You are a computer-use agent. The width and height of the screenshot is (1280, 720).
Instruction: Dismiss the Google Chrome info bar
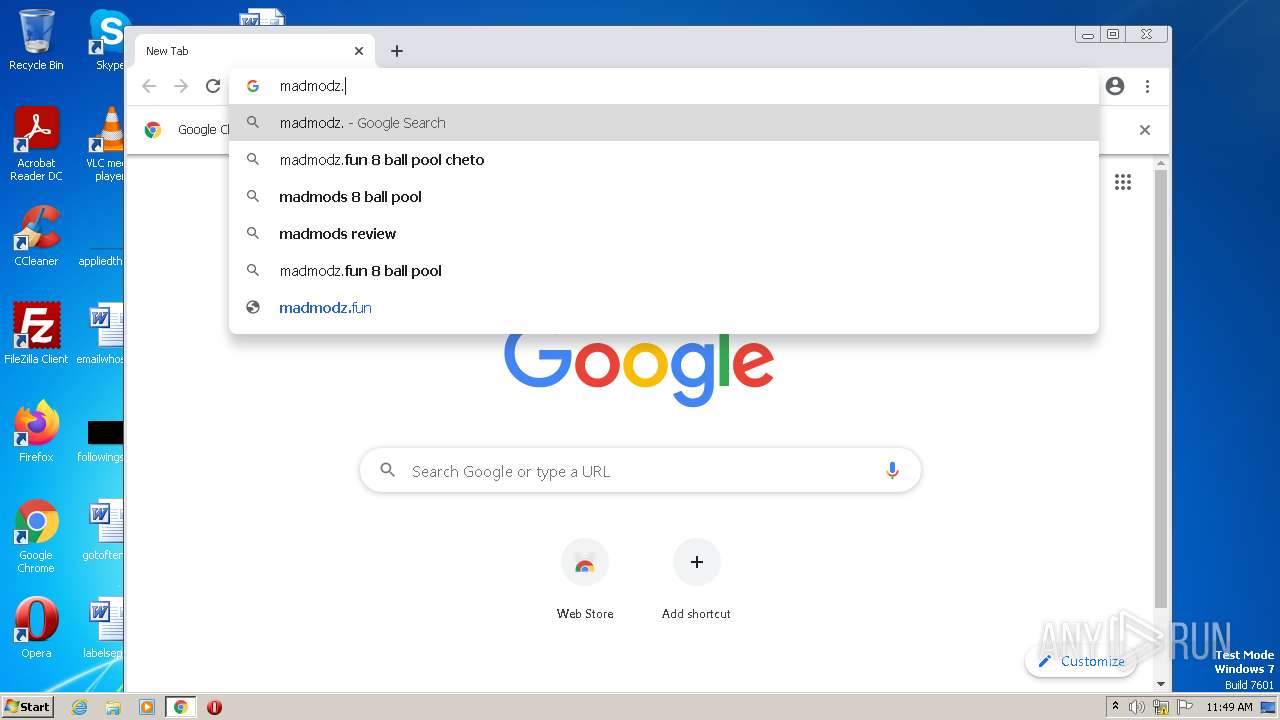[1145, 130]
